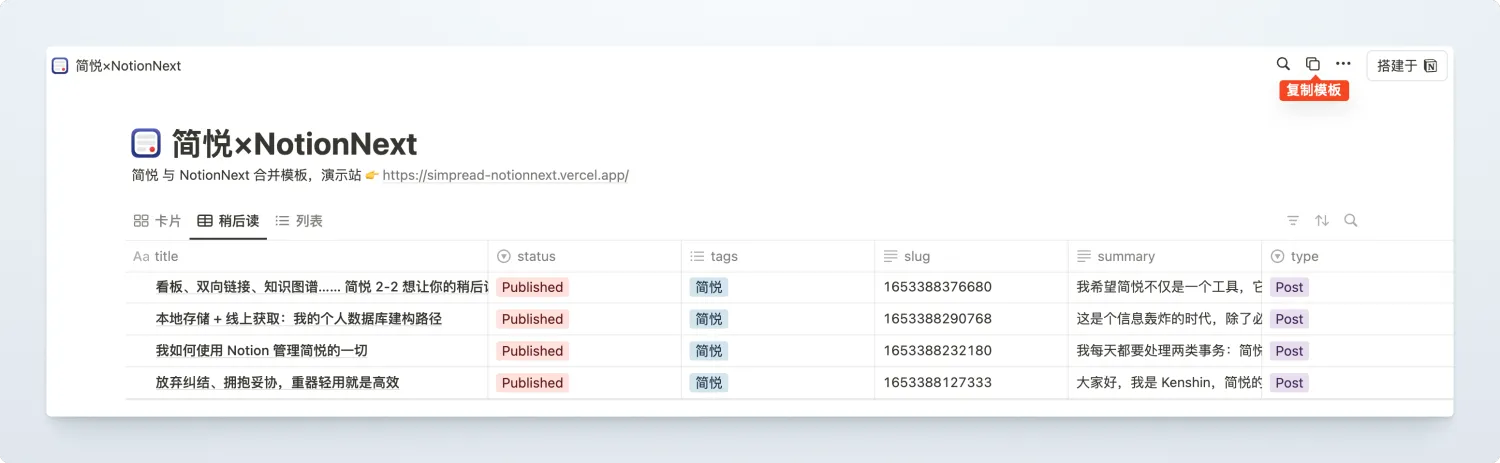The height and width of the screenshot is (463, 1500).
Task: Open row 看板、双向链接、知识图谱
Action: (322, 287)
